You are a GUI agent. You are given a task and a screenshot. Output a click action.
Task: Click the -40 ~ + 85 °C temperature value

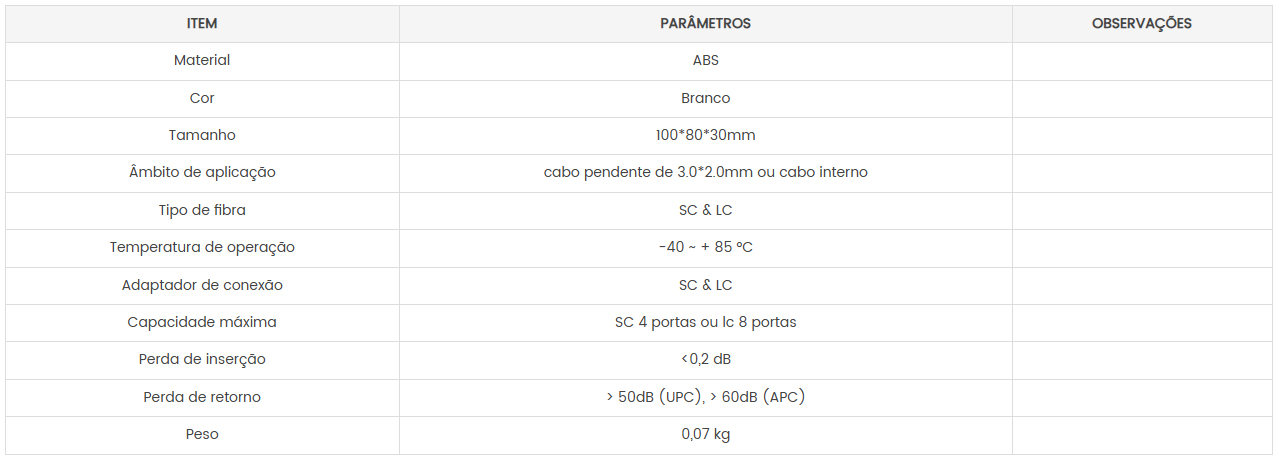[705, 247]
